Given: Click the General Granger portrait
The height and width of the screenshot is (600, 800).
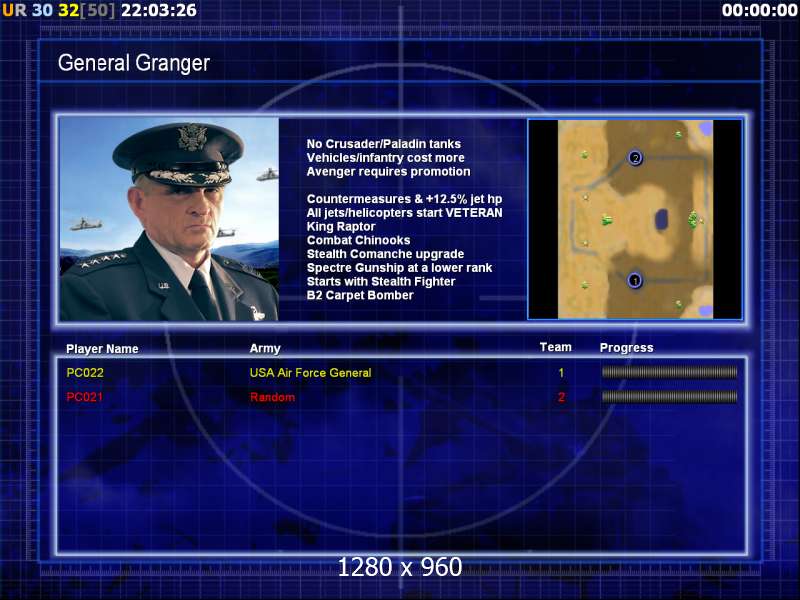Looking at the screenshot, I should [x=169, y=219].
